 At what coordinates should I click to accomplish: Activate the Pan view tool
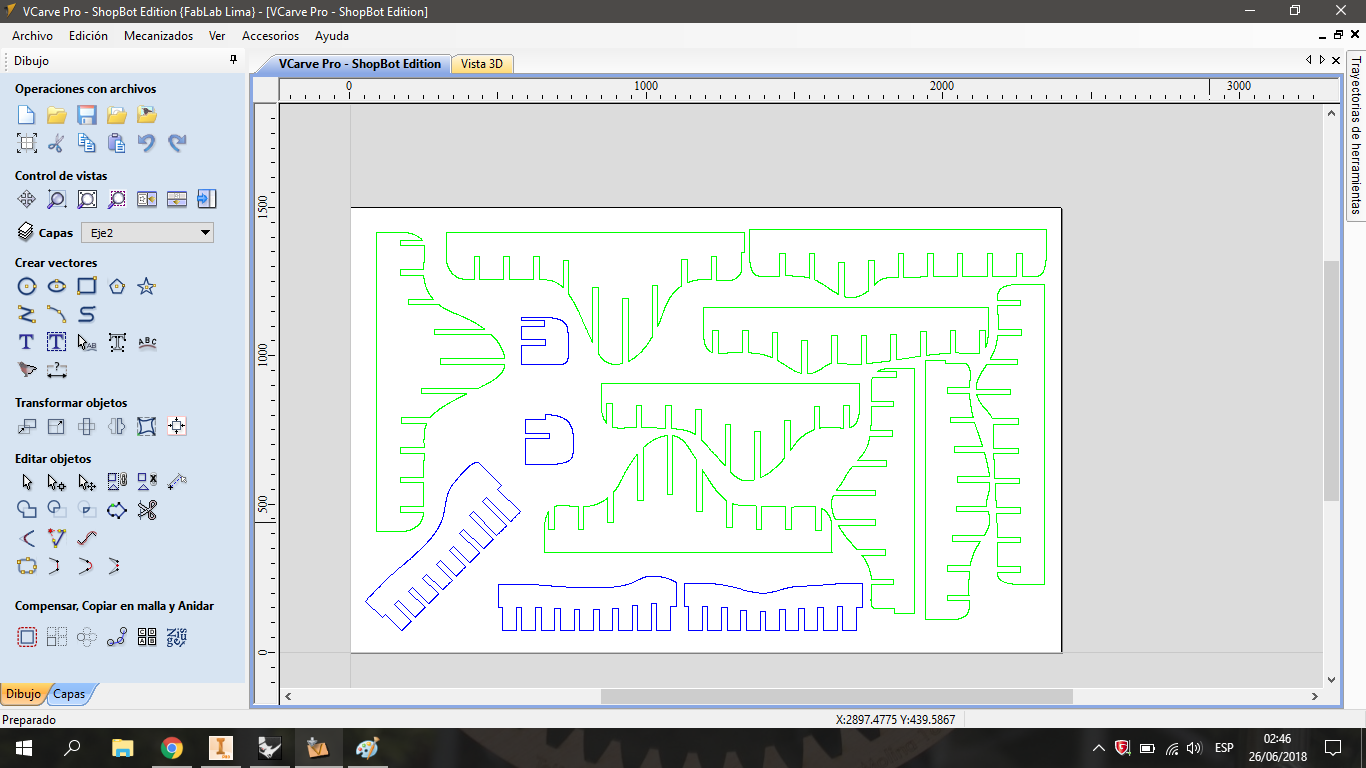(x=27, y=199)
